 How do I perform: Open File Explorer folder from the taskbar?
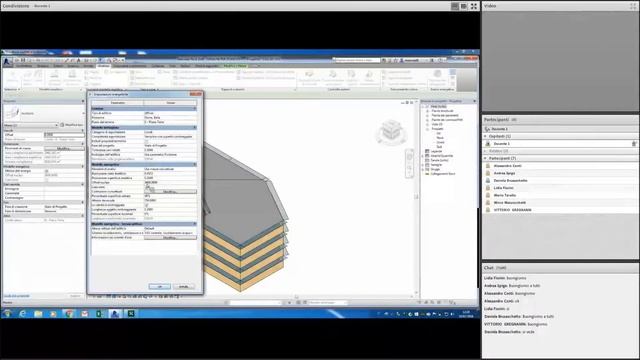38,313
